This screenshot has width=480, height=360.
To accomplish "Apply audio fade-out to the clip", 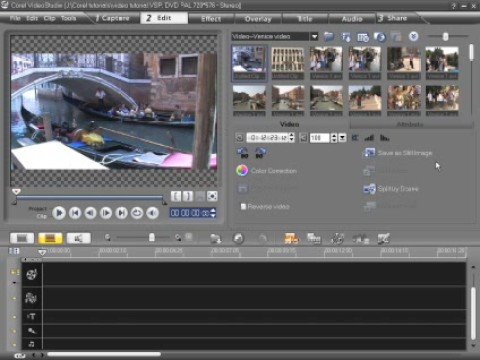I will coord(385,137).
